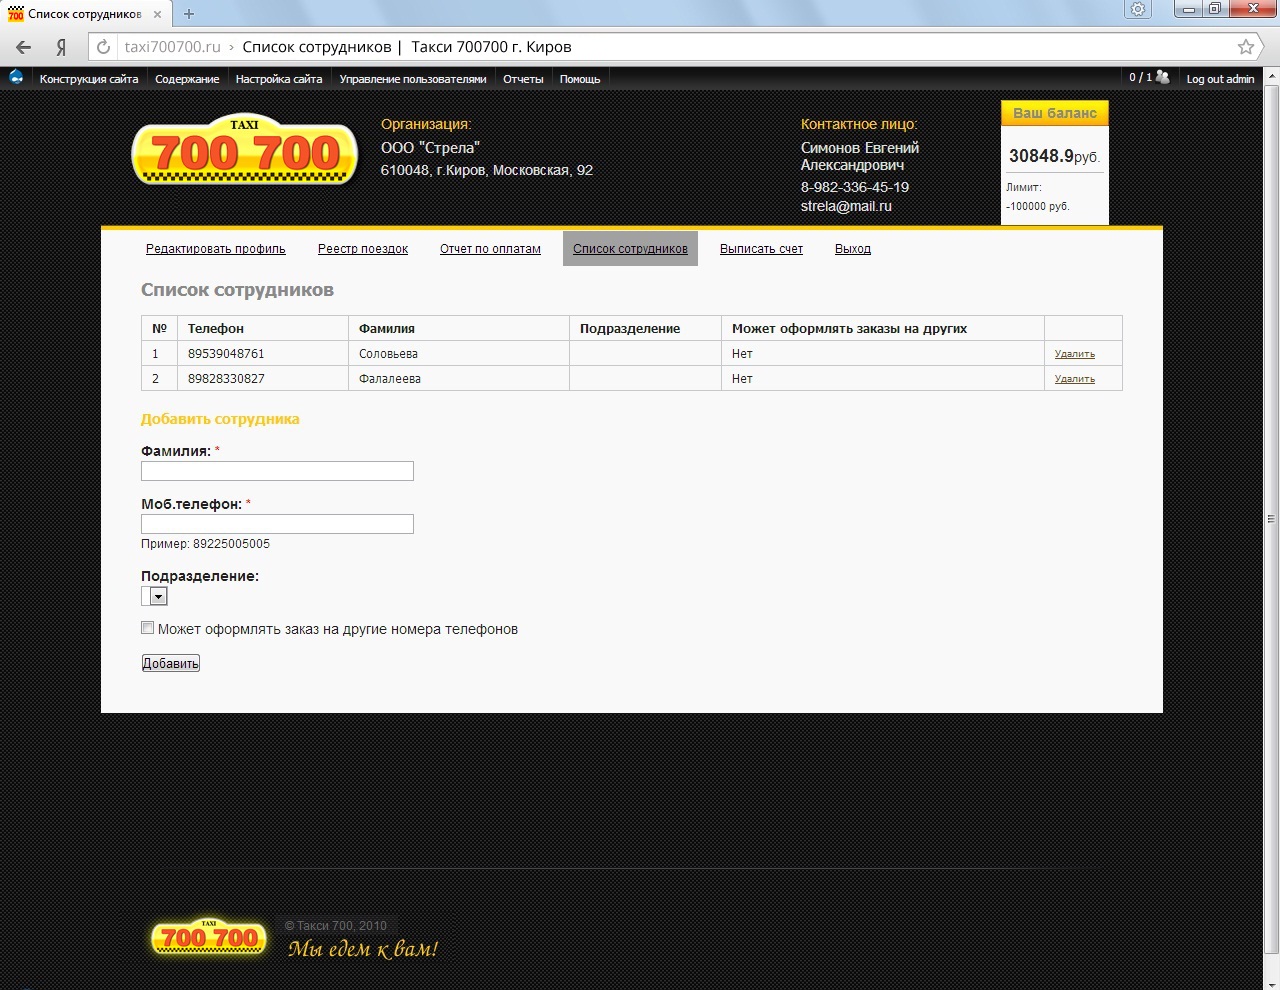Image resolution: width=1280 pixels, height=990 pixels.
Task: Click the users count icon in admin bar
Action: [1161, 77]
